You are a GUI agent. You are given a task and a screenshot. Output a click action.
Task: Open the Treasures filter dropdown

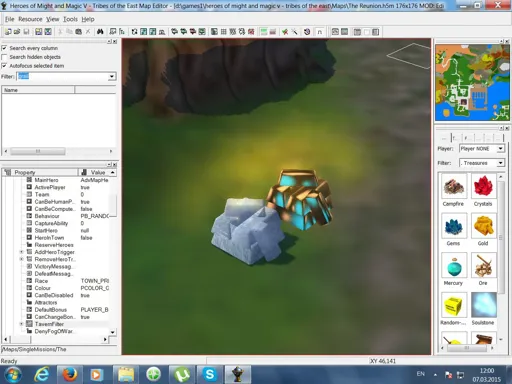[500, 163]
